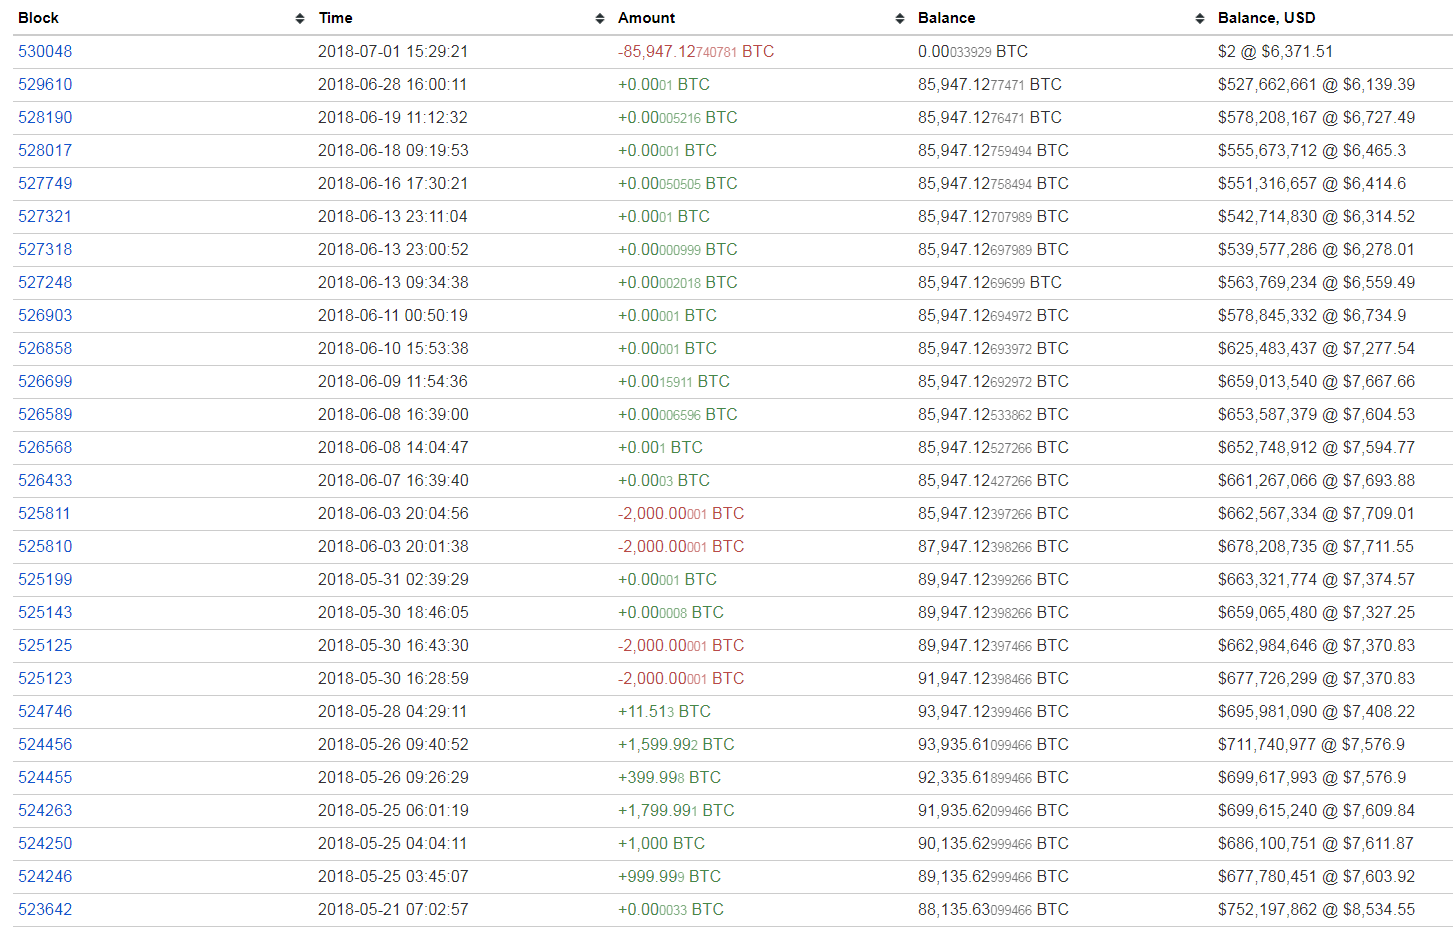Screen dimensions: 1453x933
Task: Select USD value $752,197,862 @ $8,534.55
Action: tap(1316, 910)
